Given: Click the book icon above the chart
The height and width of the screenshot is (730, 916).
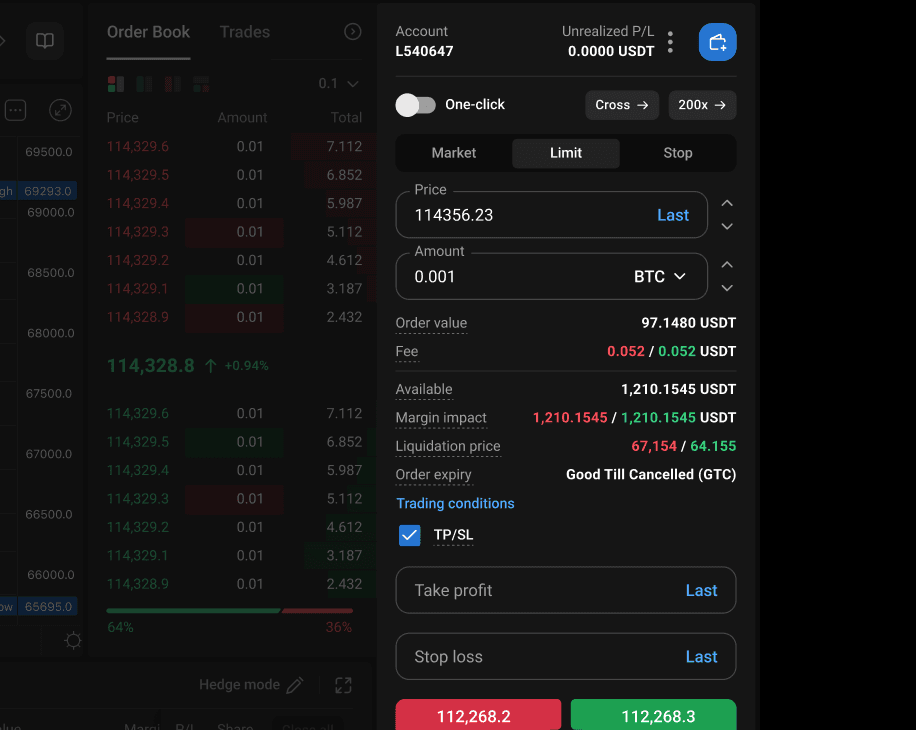Looking at the screenshot, I should click(x=45, y=41).
